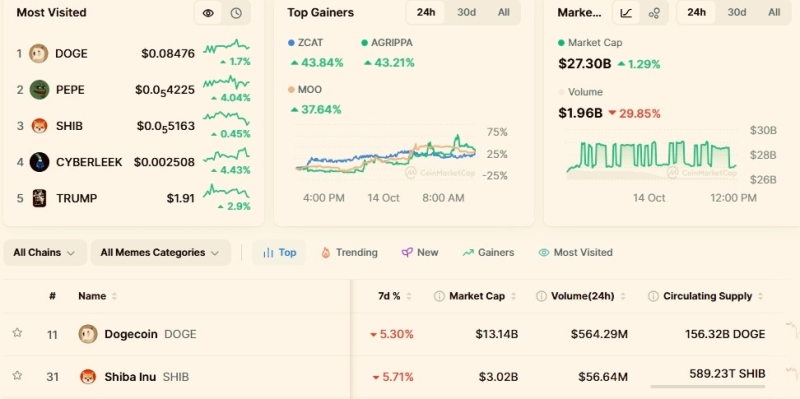Switch Most Visited to clock view

(236, 13)
